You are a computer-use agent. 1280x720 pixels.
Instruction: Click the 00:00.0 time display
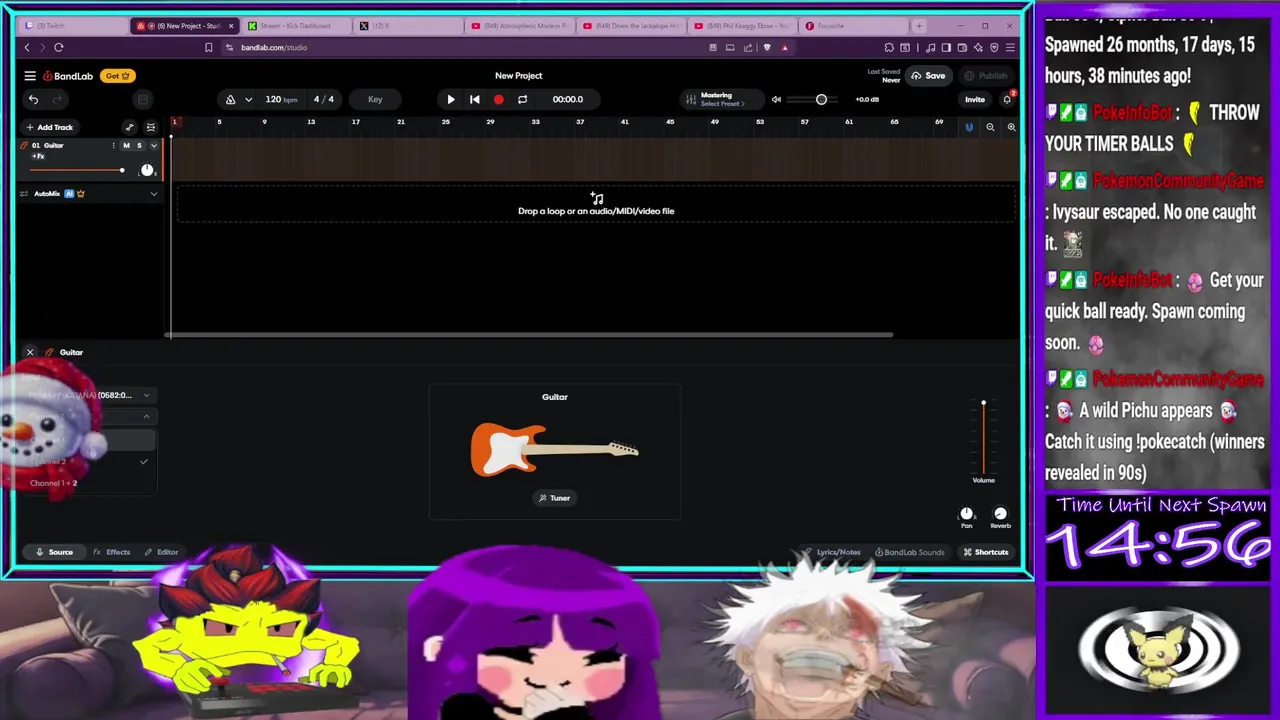567,99
